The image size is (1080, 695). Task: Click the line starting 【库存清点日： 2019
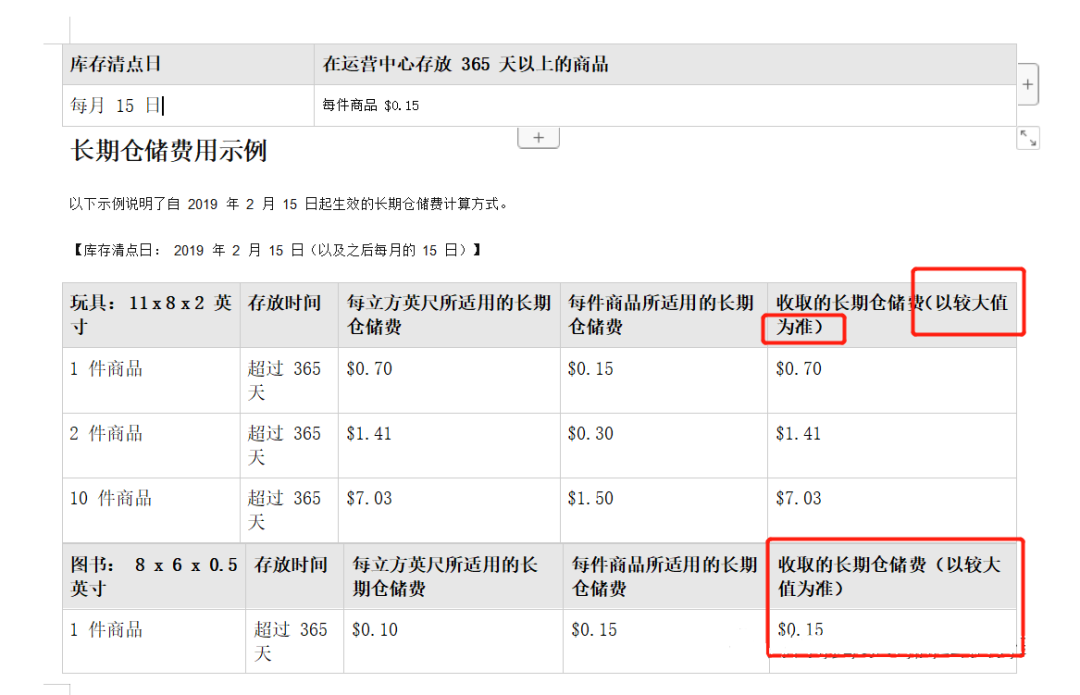click(276, 250)
